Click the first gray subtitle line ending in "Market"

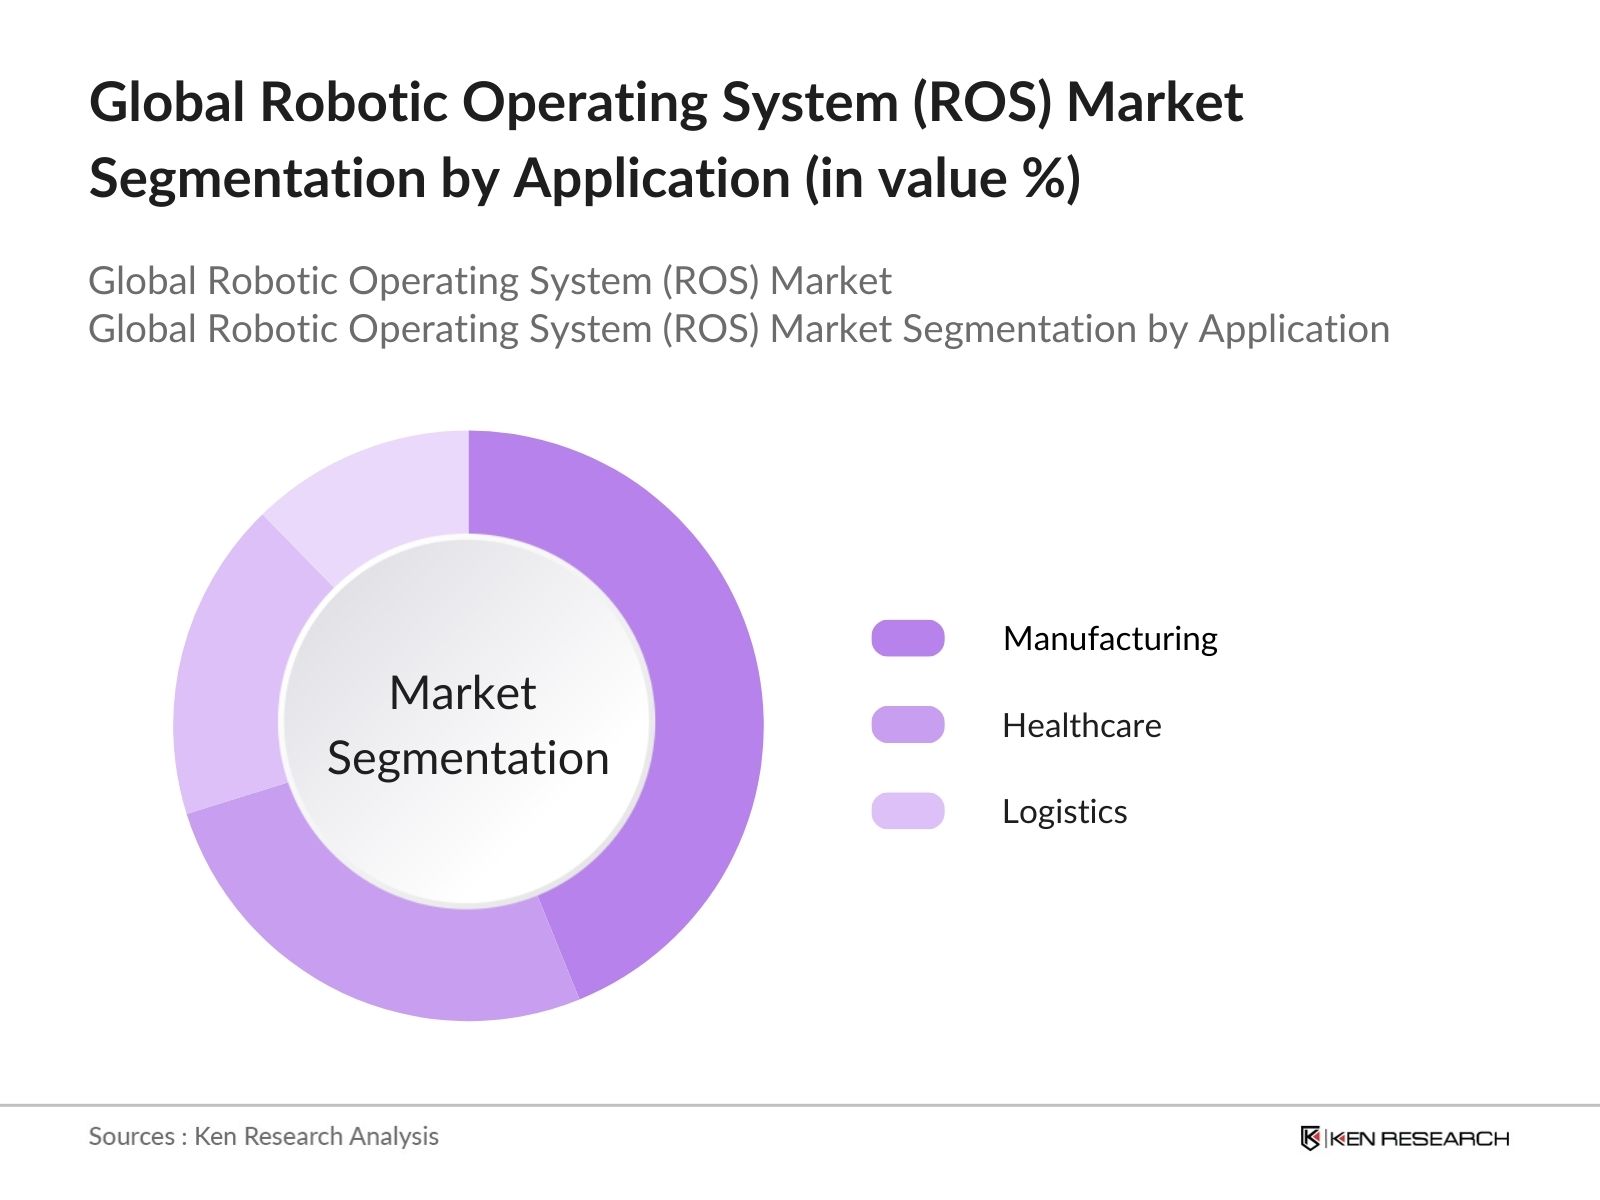[x=489, y=281]
